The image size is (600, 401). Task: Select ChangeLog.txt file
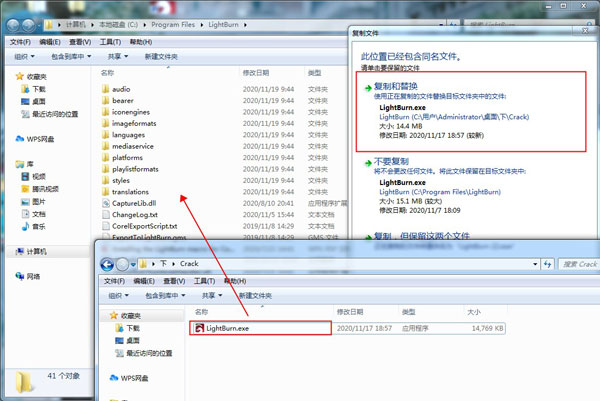[x=135, y=215]
